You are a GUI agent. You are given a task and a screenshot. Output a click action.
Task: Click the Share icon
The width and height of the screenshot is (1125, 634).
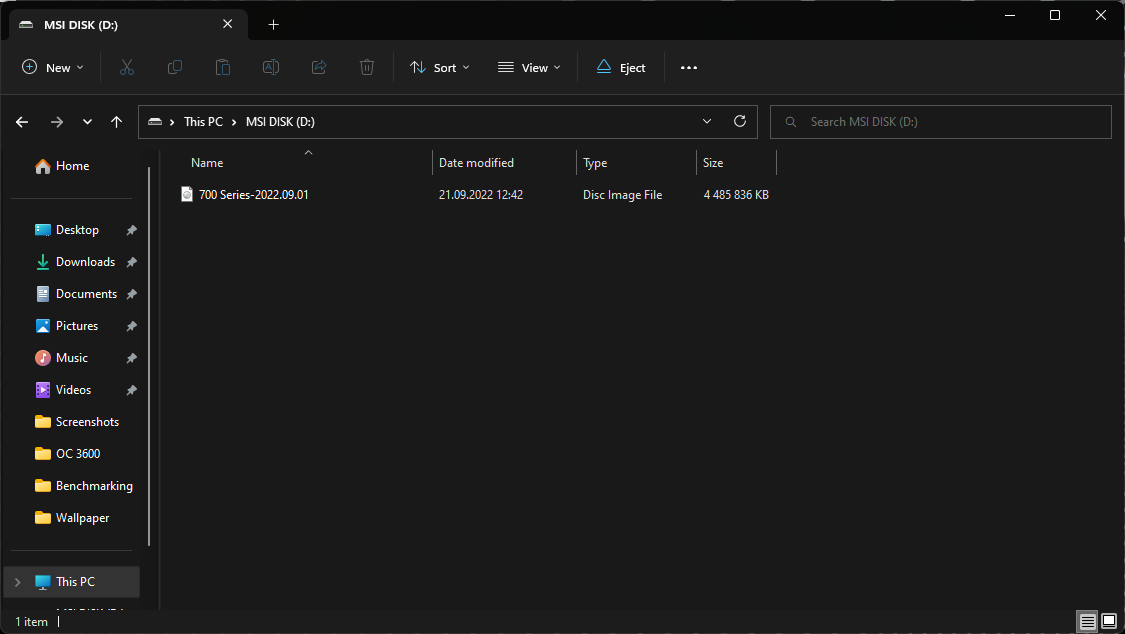tap(318, 67)
